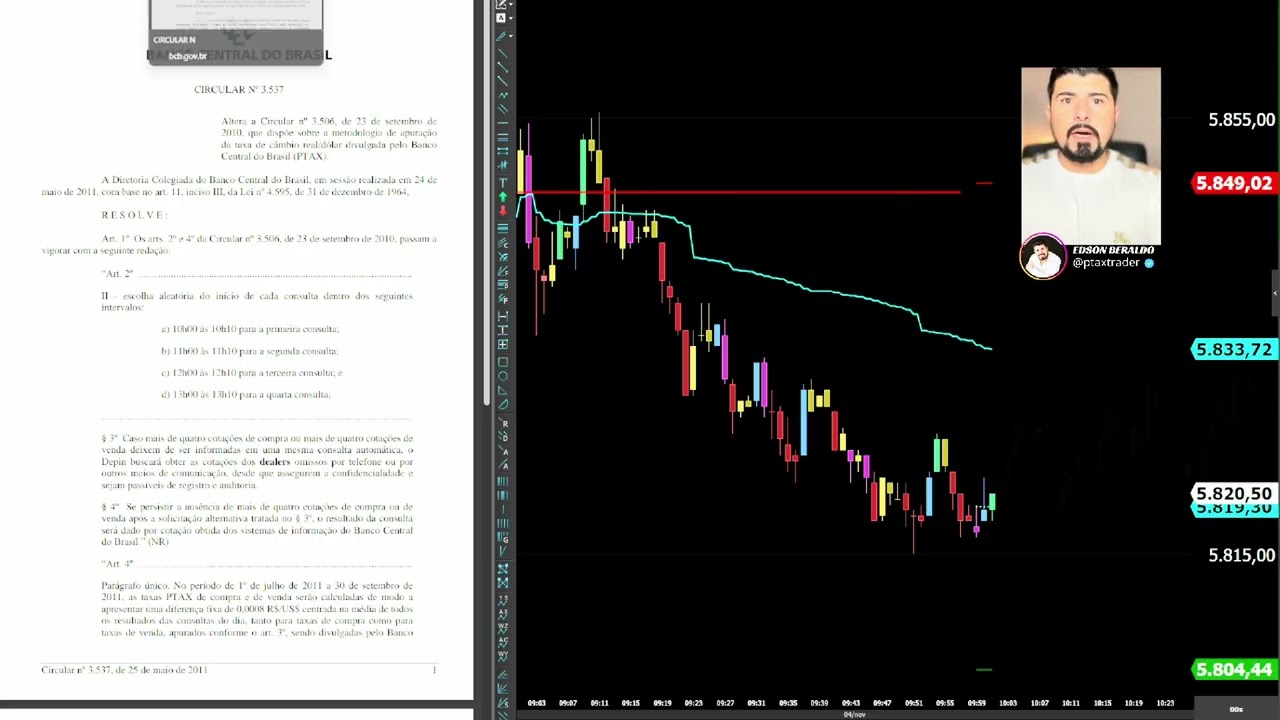Click the 5.815,00 price axis value

coord(1241,555)
